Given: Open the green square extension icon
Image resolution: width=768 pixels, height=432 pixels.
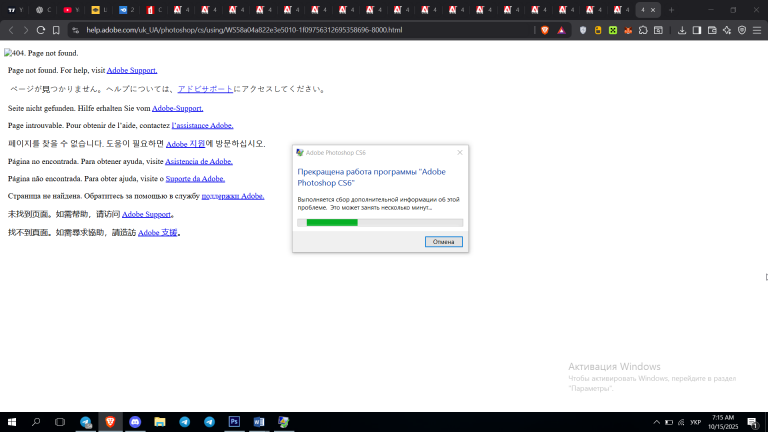Looking at the screenshot, I should point(613,30).
